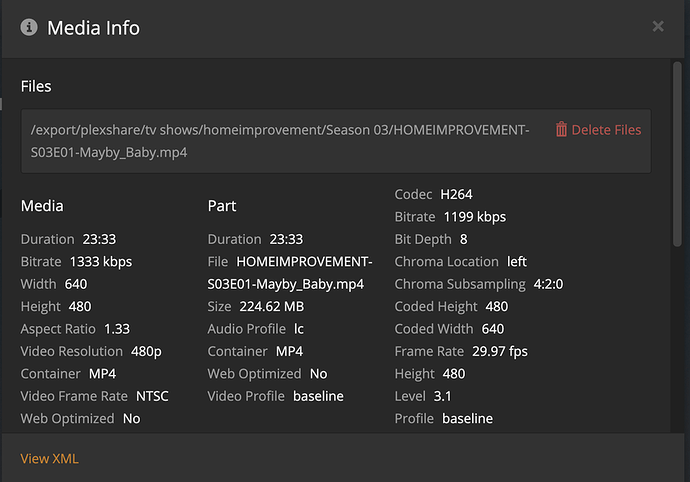The width and height of the screenshot is (690, 482).
Task: Open the View XML link
Action: click(49, 459)
